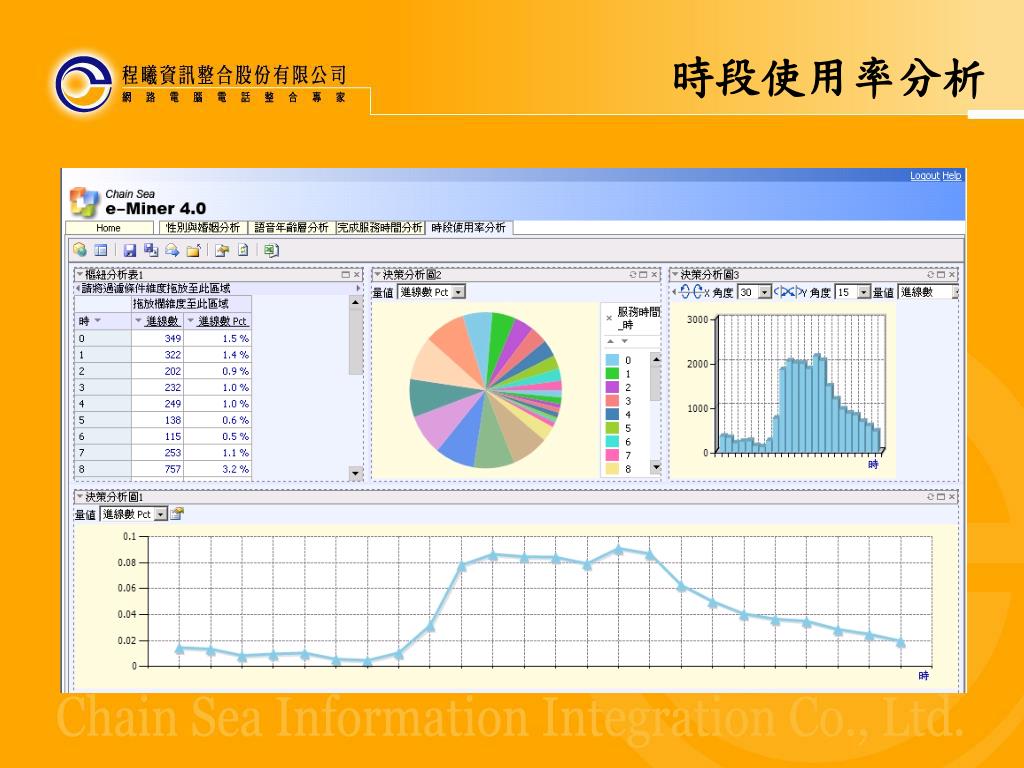
Task: Open X 角度 dropdown showing 30
Action: 765,292
